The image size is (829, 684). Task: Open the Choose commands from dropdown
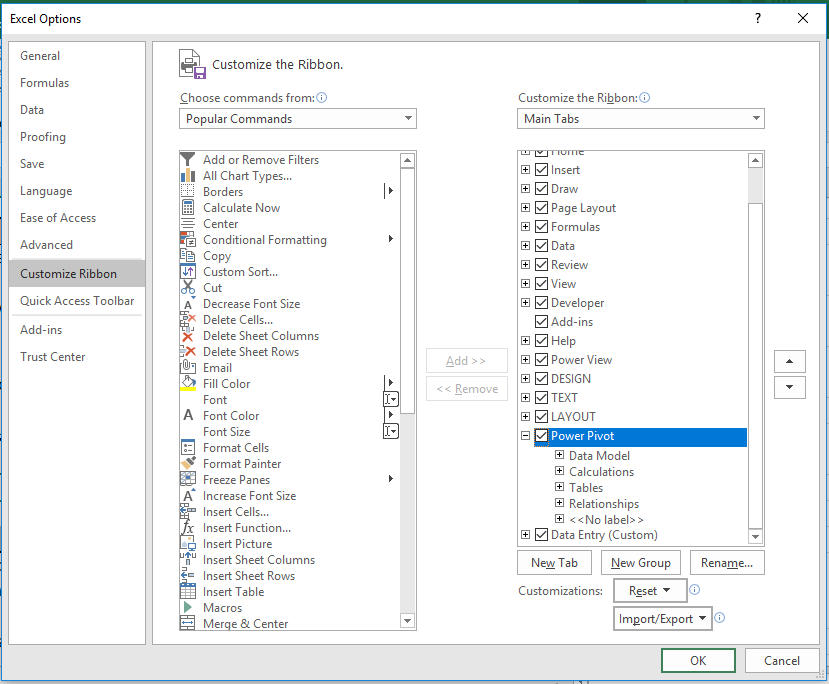(x=298, y=118)
